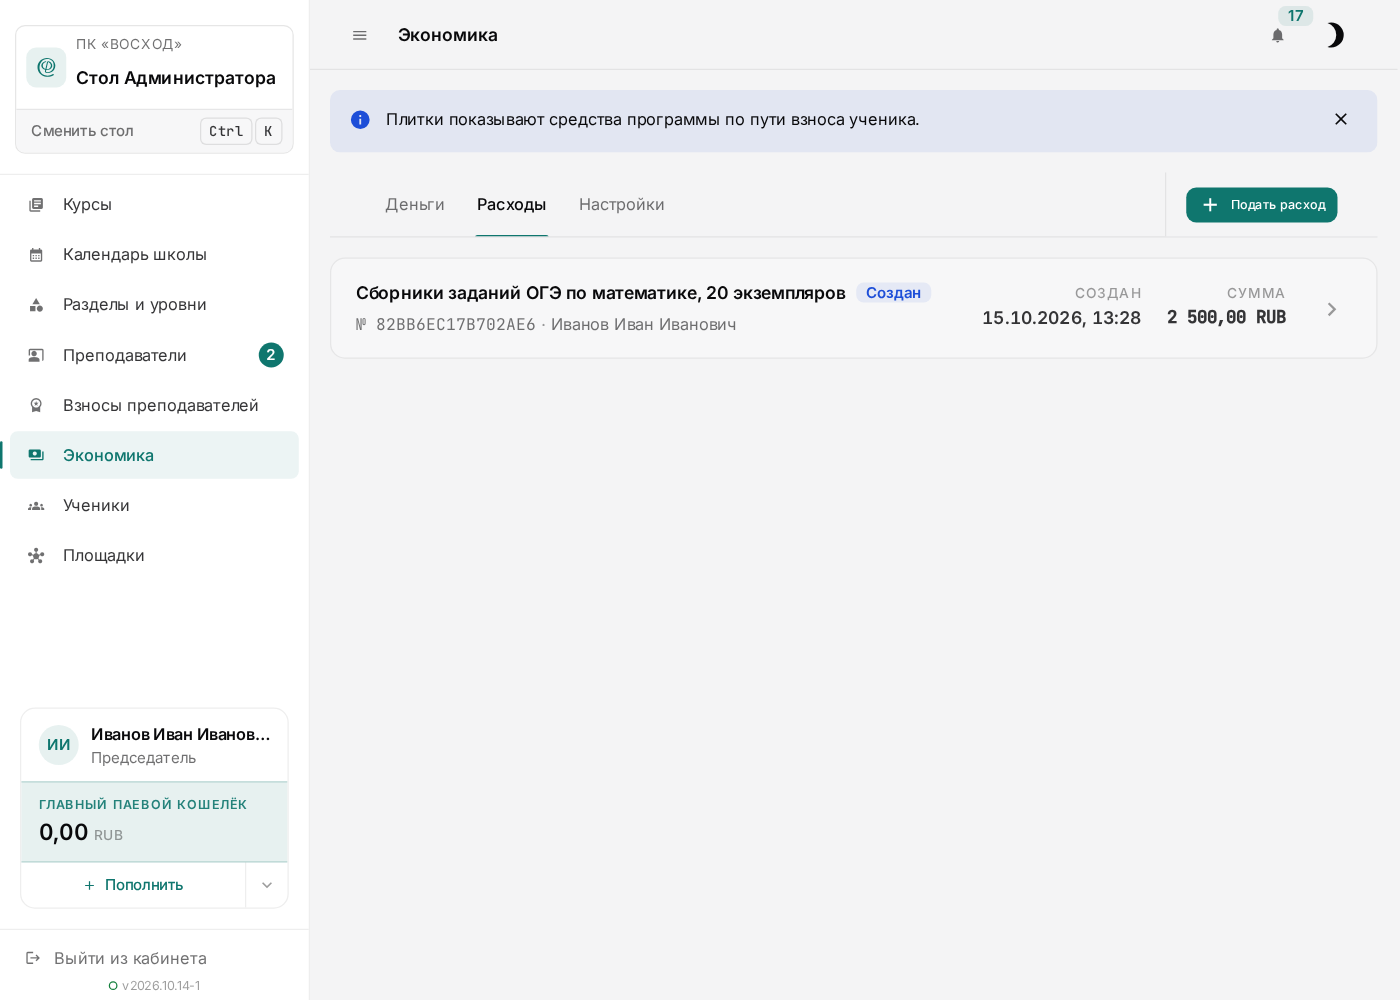
Task: Dismiss the info banner
Action: click(x=1341, y=120)
